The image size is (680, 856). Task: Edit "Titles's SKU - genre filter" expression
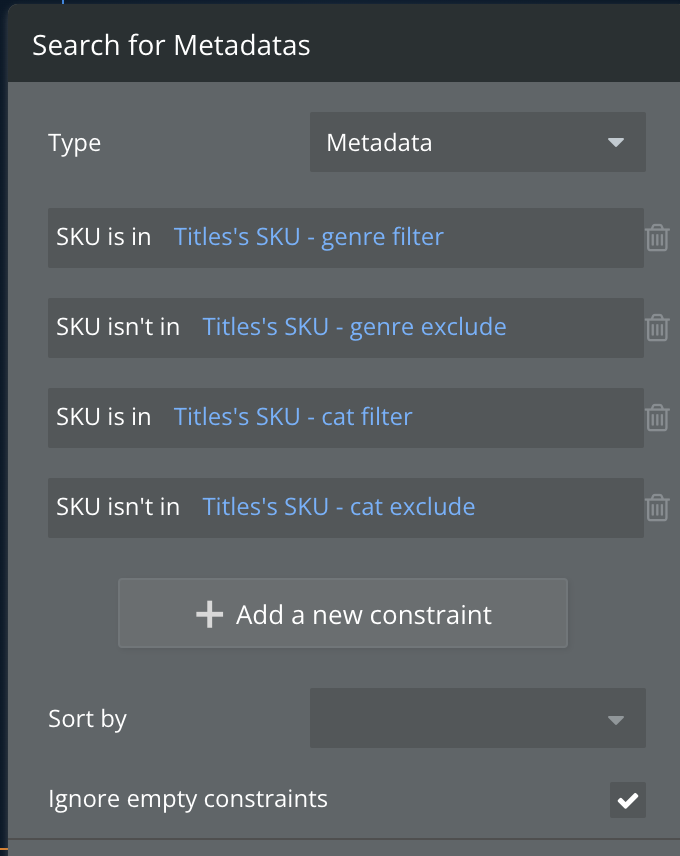pyautogui.click(x=308, y=237)
